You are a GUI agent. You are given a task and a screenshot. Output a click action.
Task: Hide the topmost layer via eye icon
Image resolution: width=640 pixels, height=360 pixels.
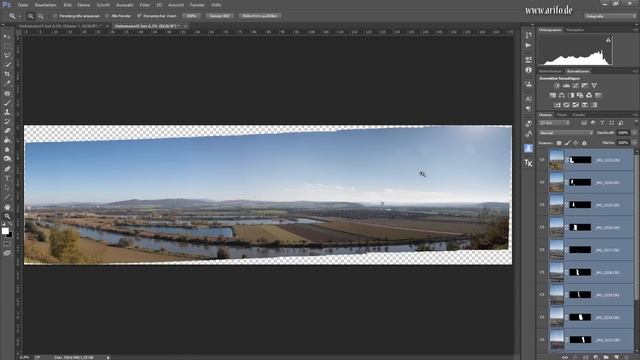[x=542, y=160]
